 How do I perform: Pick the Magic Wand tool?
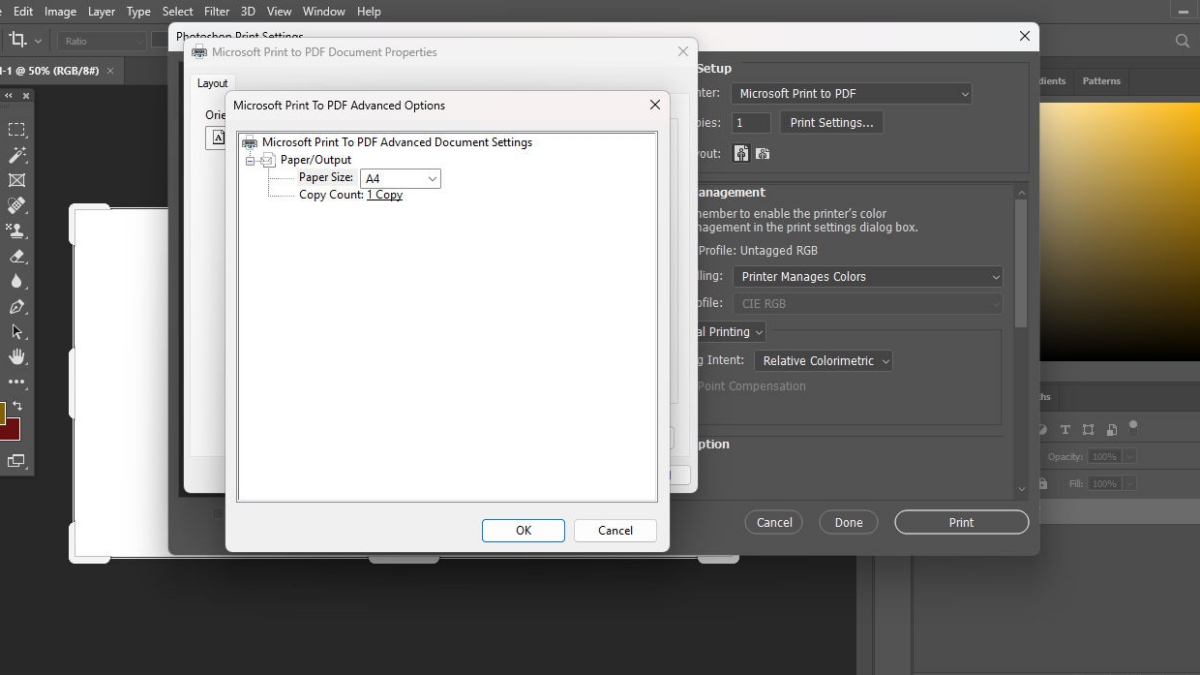point(17,155)
